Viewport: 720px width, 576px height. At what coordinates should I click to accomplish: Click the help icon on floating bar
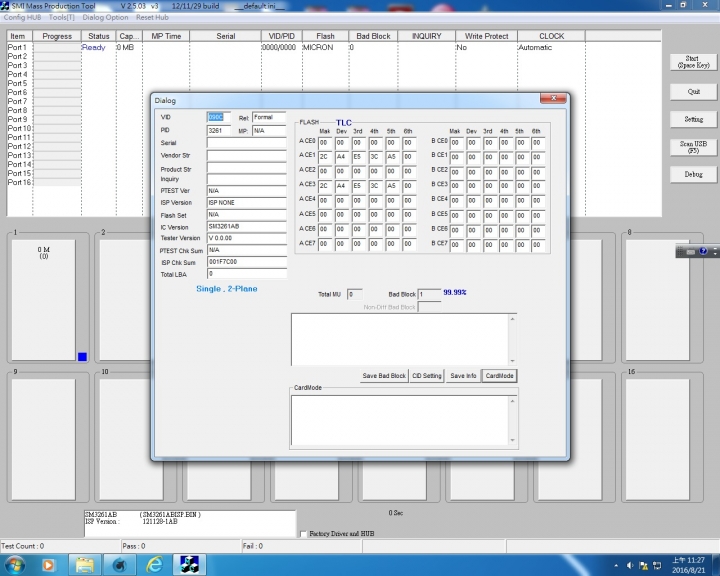click(703, 251)
